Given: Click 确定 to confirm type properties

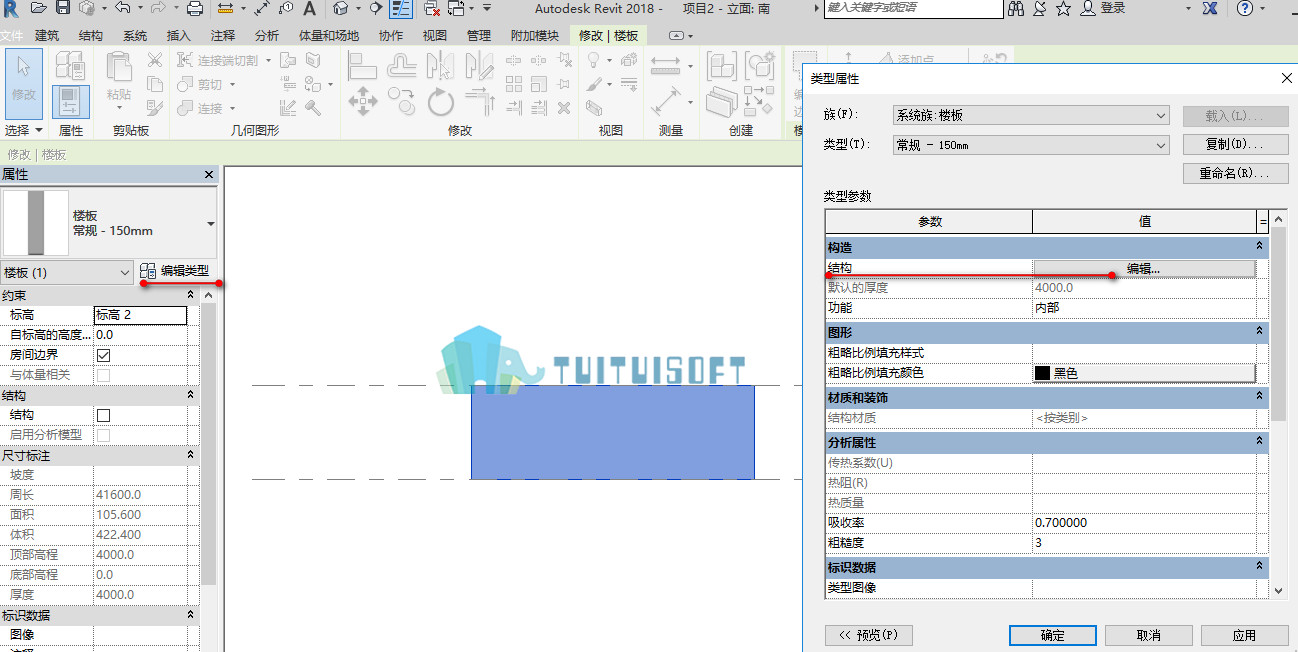Looking at the screenshot, I should (x=1052, y=635).
